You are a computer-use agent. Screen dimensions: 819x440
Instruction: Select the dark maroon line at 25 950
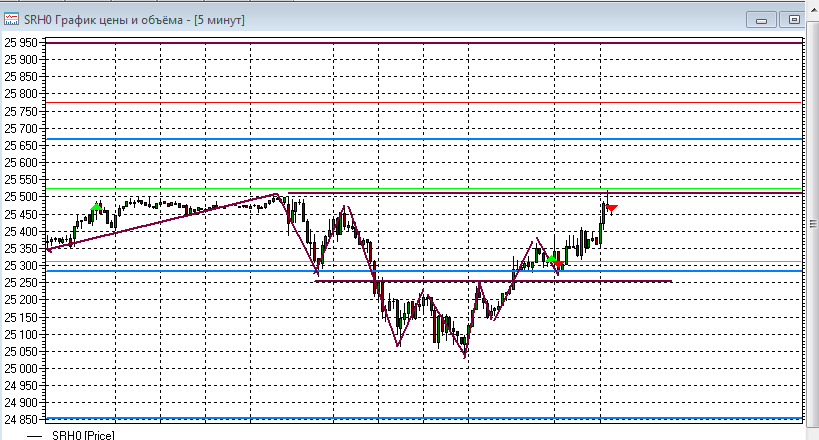[424, 43]
